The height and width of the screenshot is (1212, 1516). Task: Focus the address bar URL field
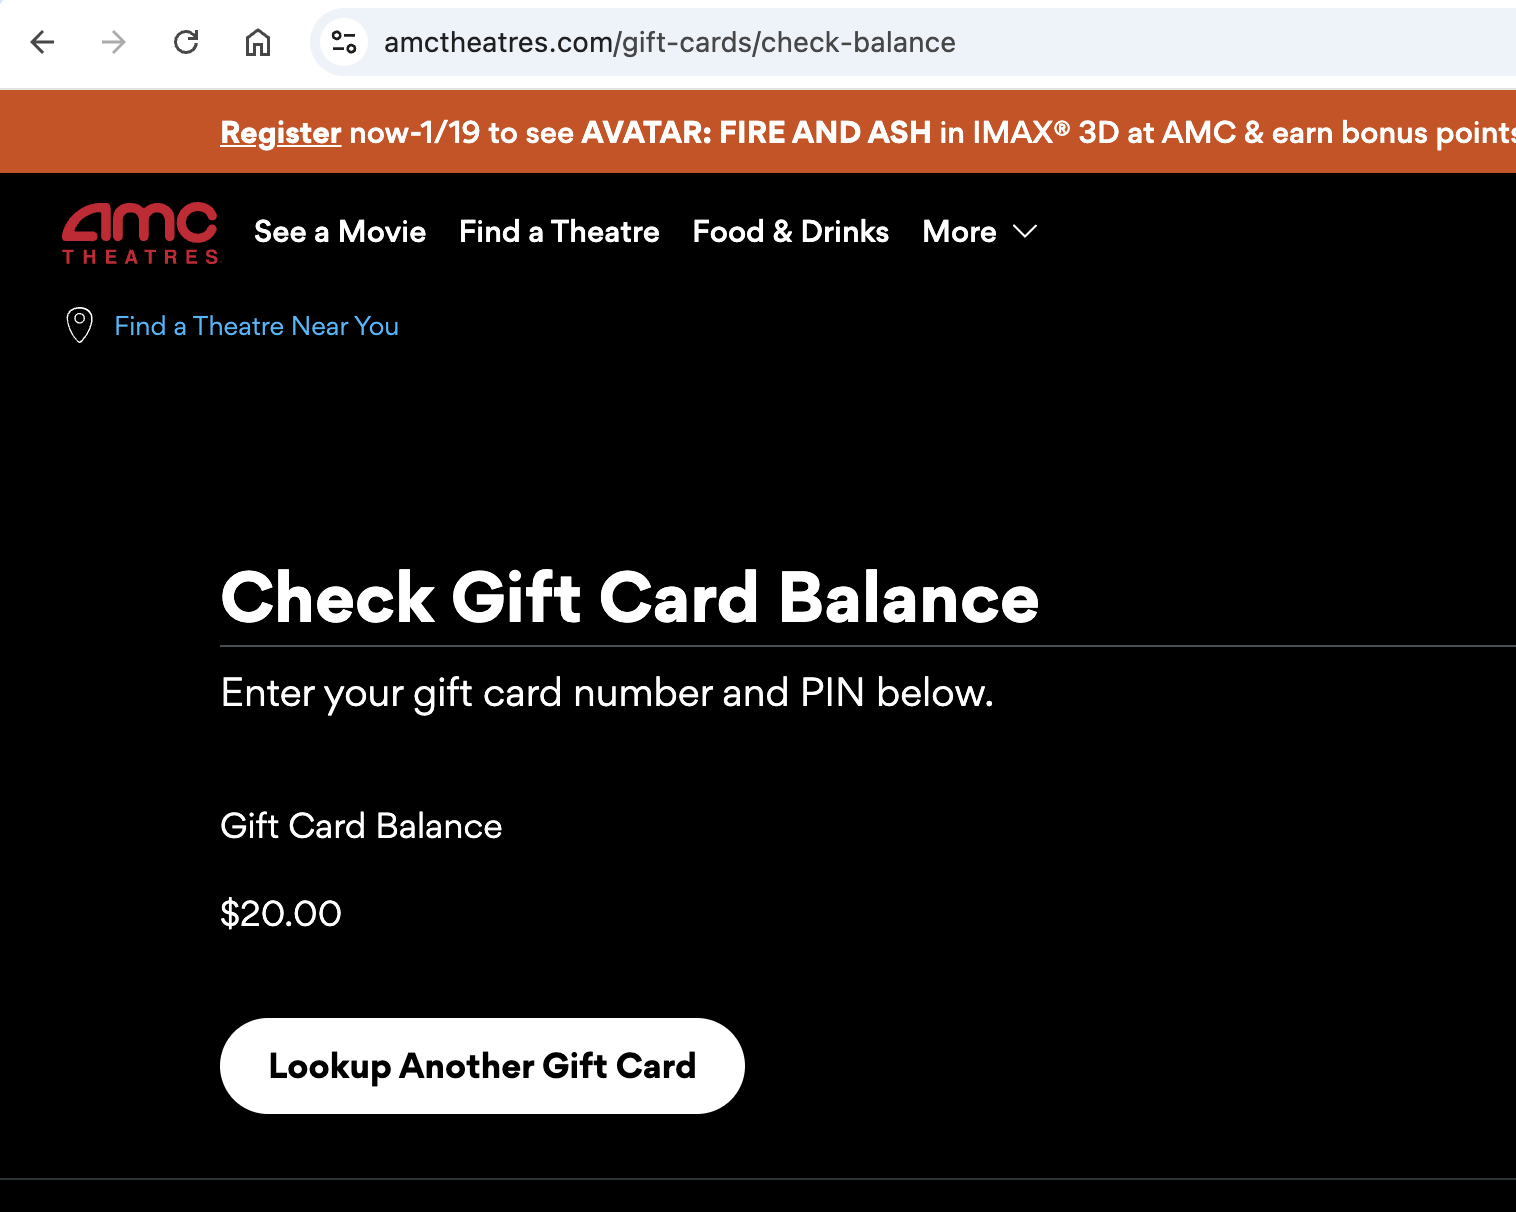click(x=670, y=42)
